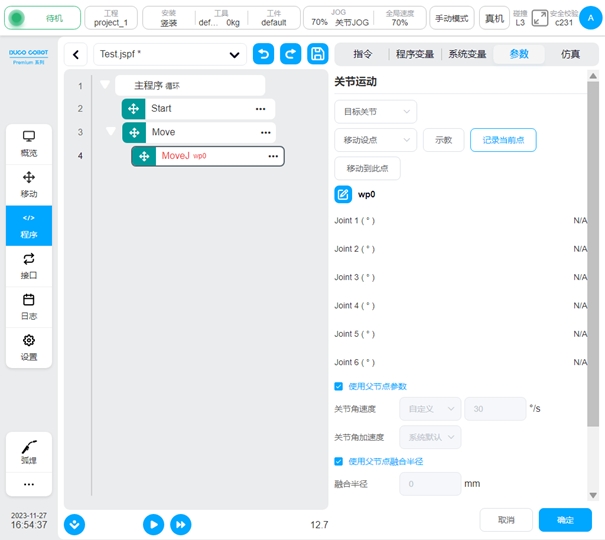
Task: Click the 记录当前点 button
Action: pos(503,140)
